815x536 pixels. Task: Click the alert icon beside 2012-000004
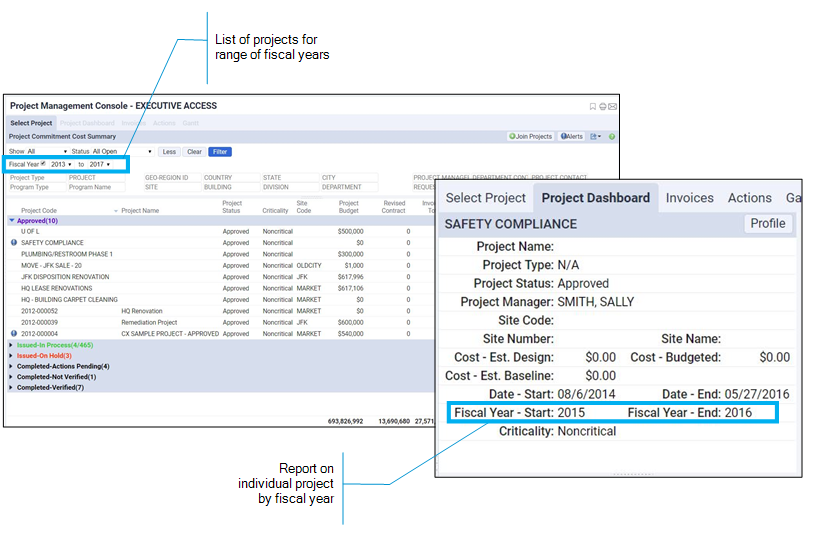point(14,334)
